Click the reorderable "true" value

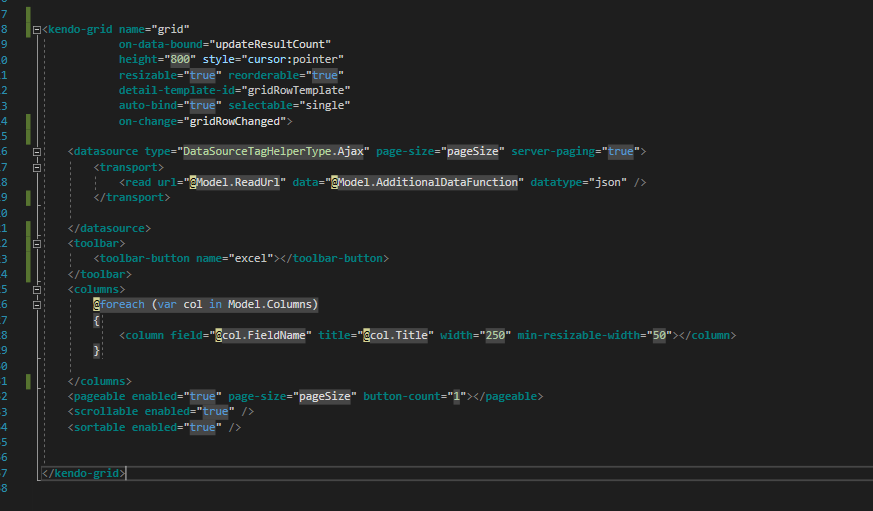[325, 75]
